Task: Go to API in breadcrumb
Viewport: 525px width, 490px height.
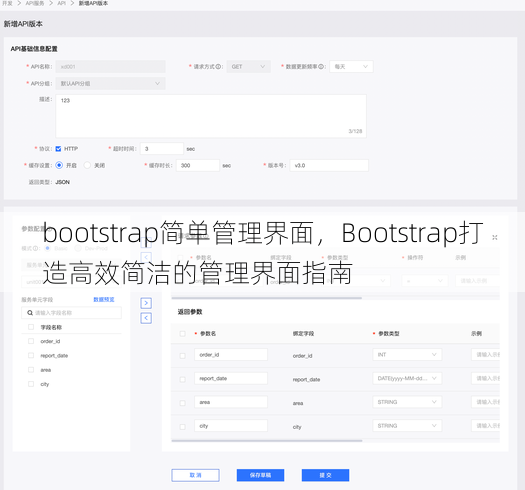Action: click(62, 3)
